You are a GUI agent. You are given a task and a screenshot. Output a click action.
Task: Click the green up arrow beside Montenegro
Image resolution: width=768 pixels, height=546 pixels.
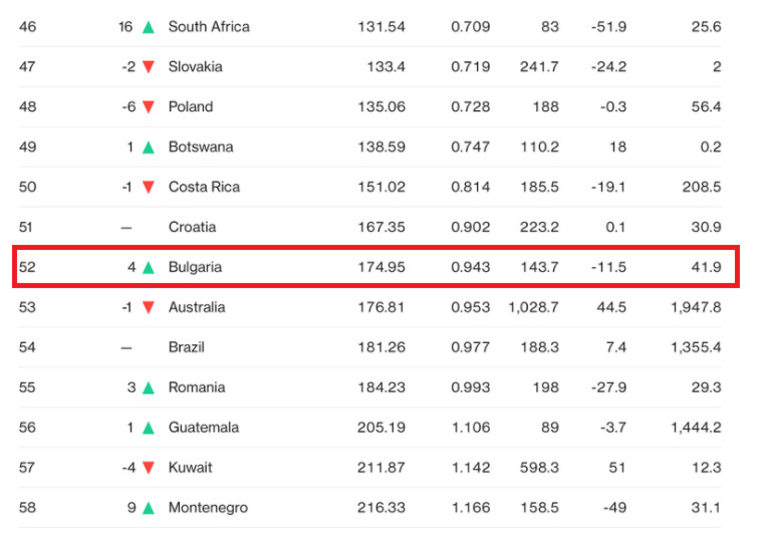[148, 508]
